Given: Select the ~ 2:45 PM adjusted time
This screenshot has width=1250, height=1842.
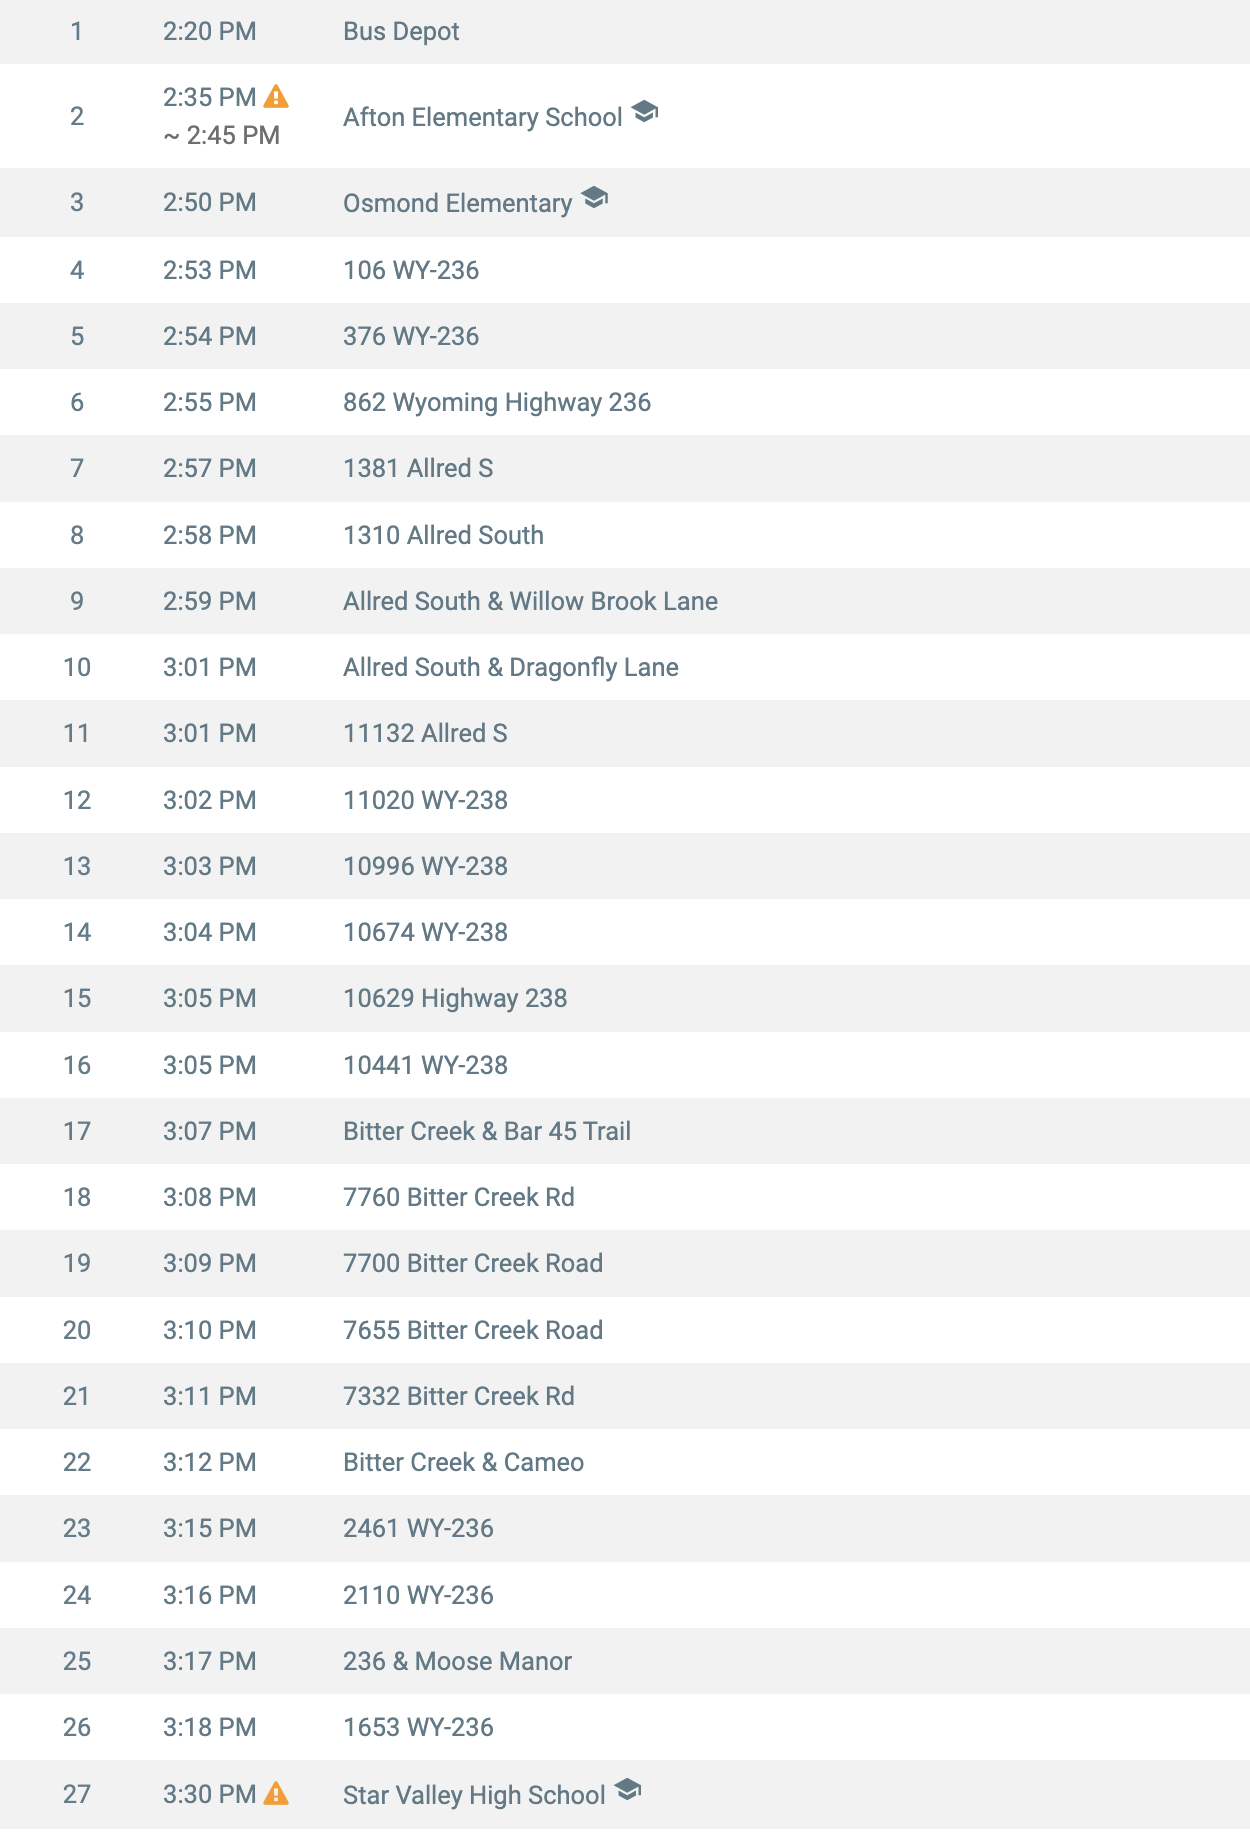Looking at the screenshot, I should tap(222, 135).
